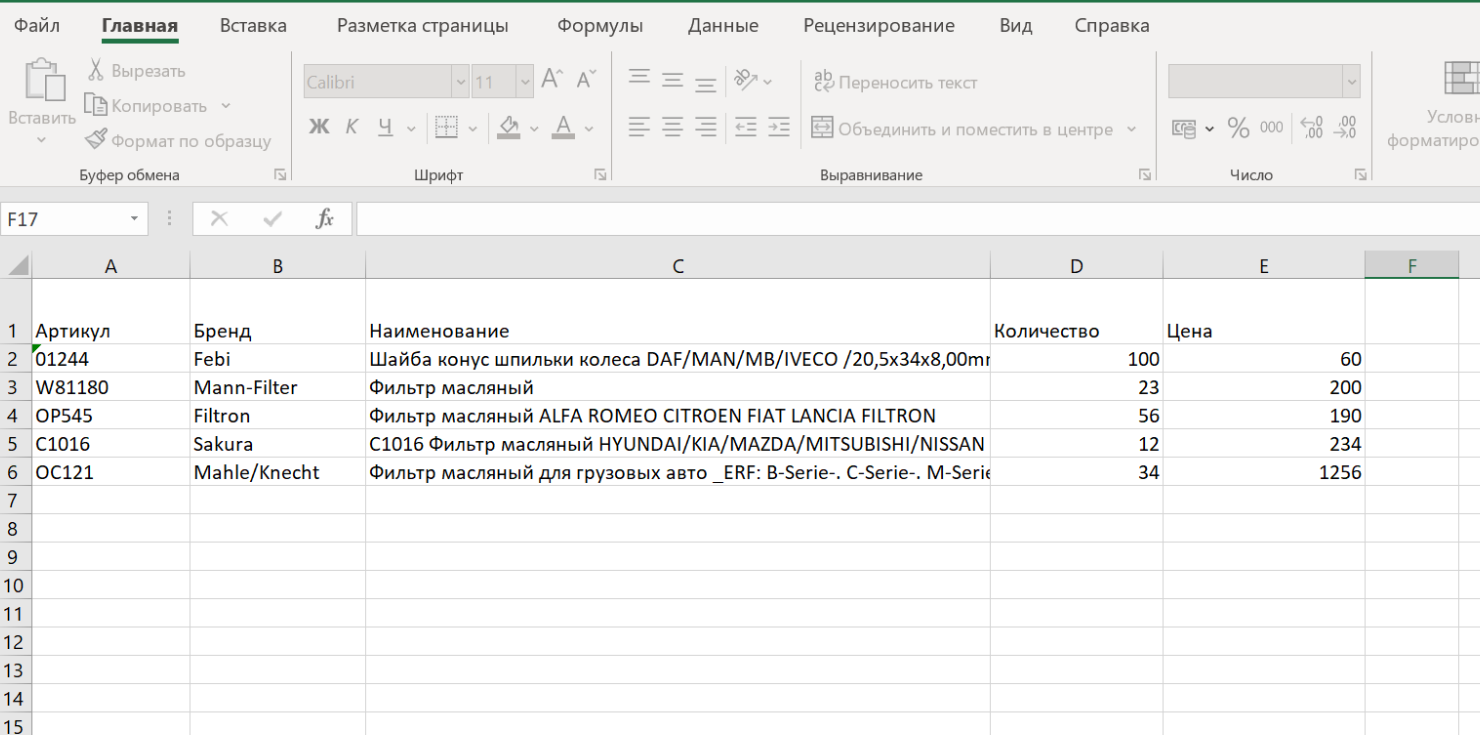Switch to the Вставка tab
The image size is (1480, 735).
[253, 26]
